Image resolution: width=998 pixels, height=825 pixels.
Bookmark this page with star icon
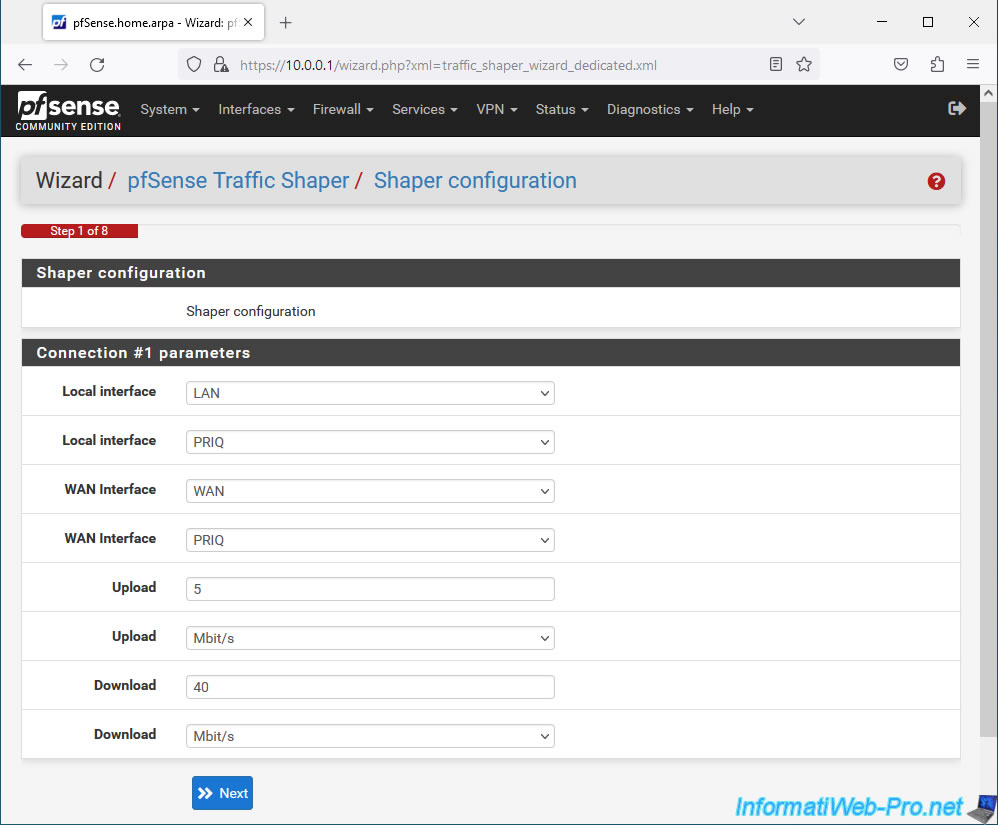(x=804, y=64)
